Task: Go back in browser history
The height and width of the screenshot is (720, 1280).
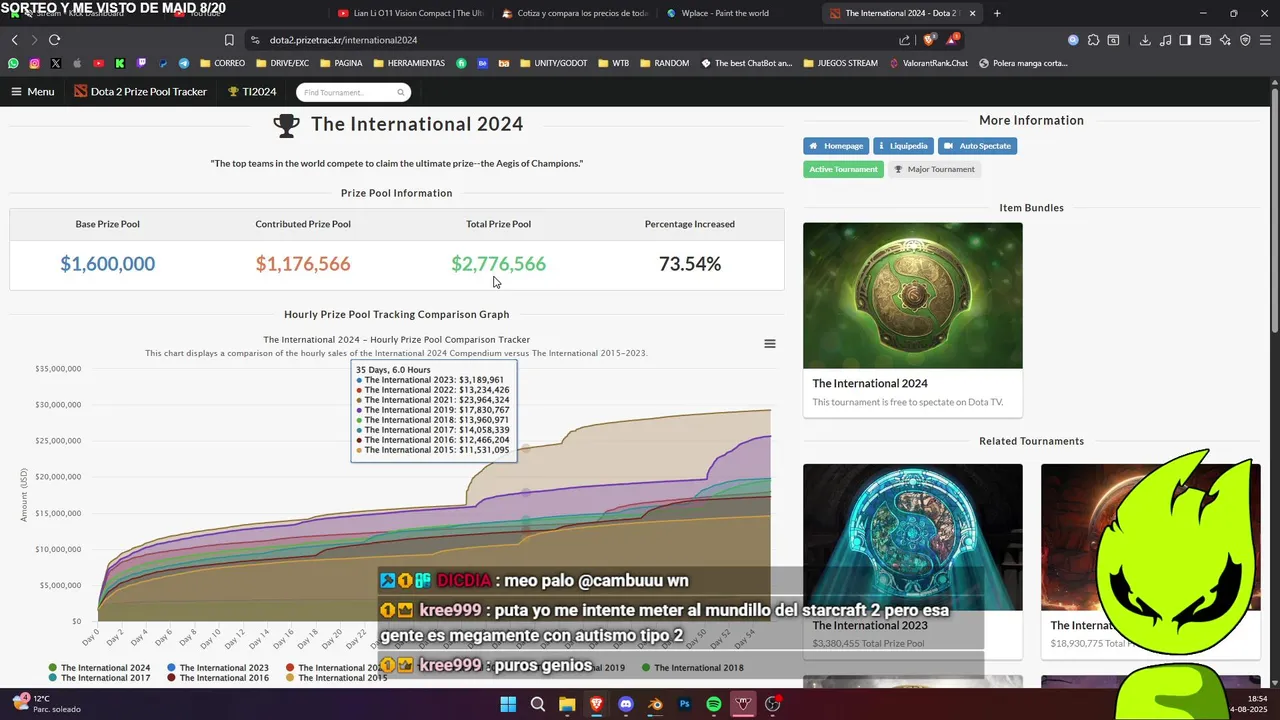Action: pos(14,40)
